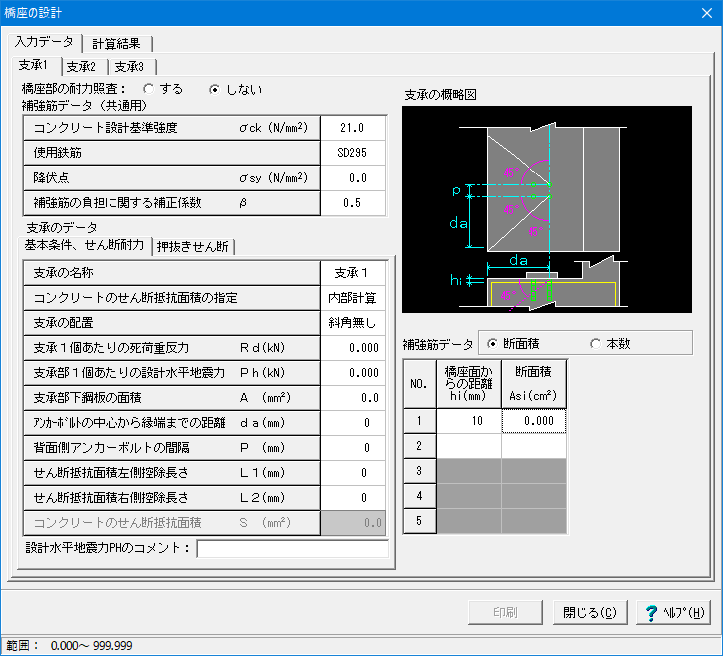Viewport: 723px width, 656px height.
Task: Select row header NO. 1
Action: click(419, 420)
